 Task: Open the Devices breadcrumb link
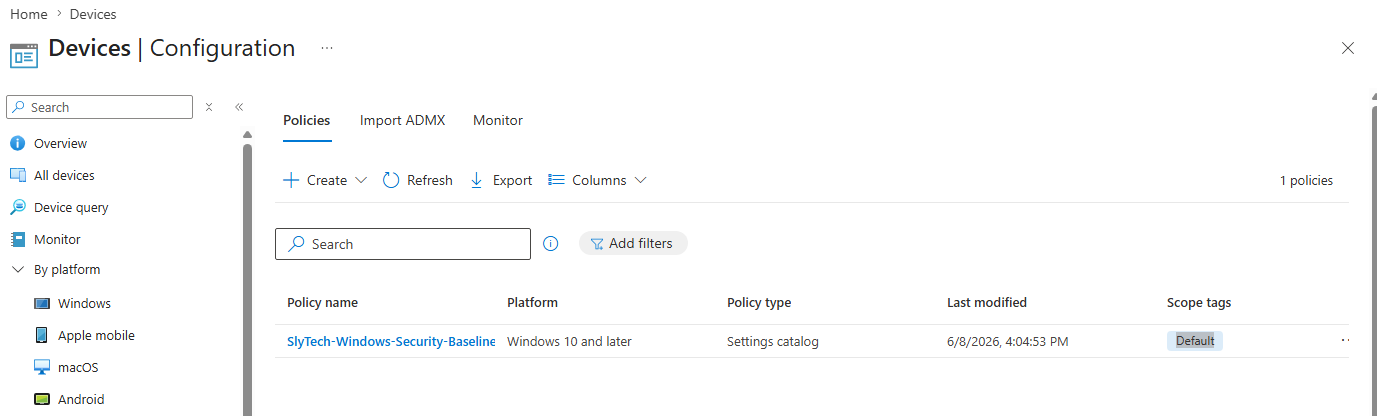coord(93,14)
